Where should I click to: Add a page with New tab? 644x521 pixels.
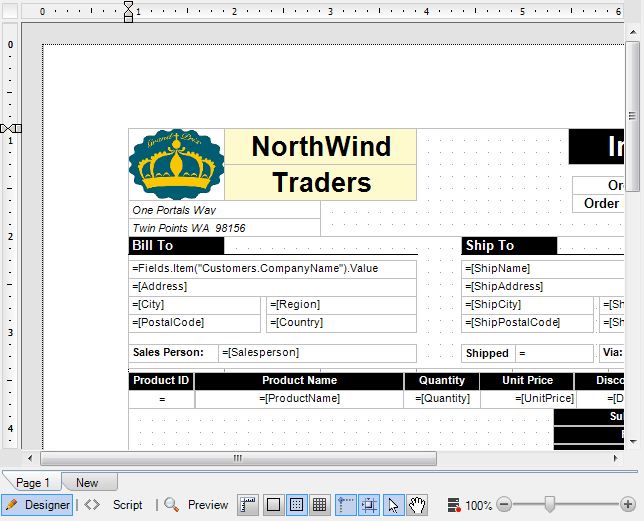click(87, 482)
